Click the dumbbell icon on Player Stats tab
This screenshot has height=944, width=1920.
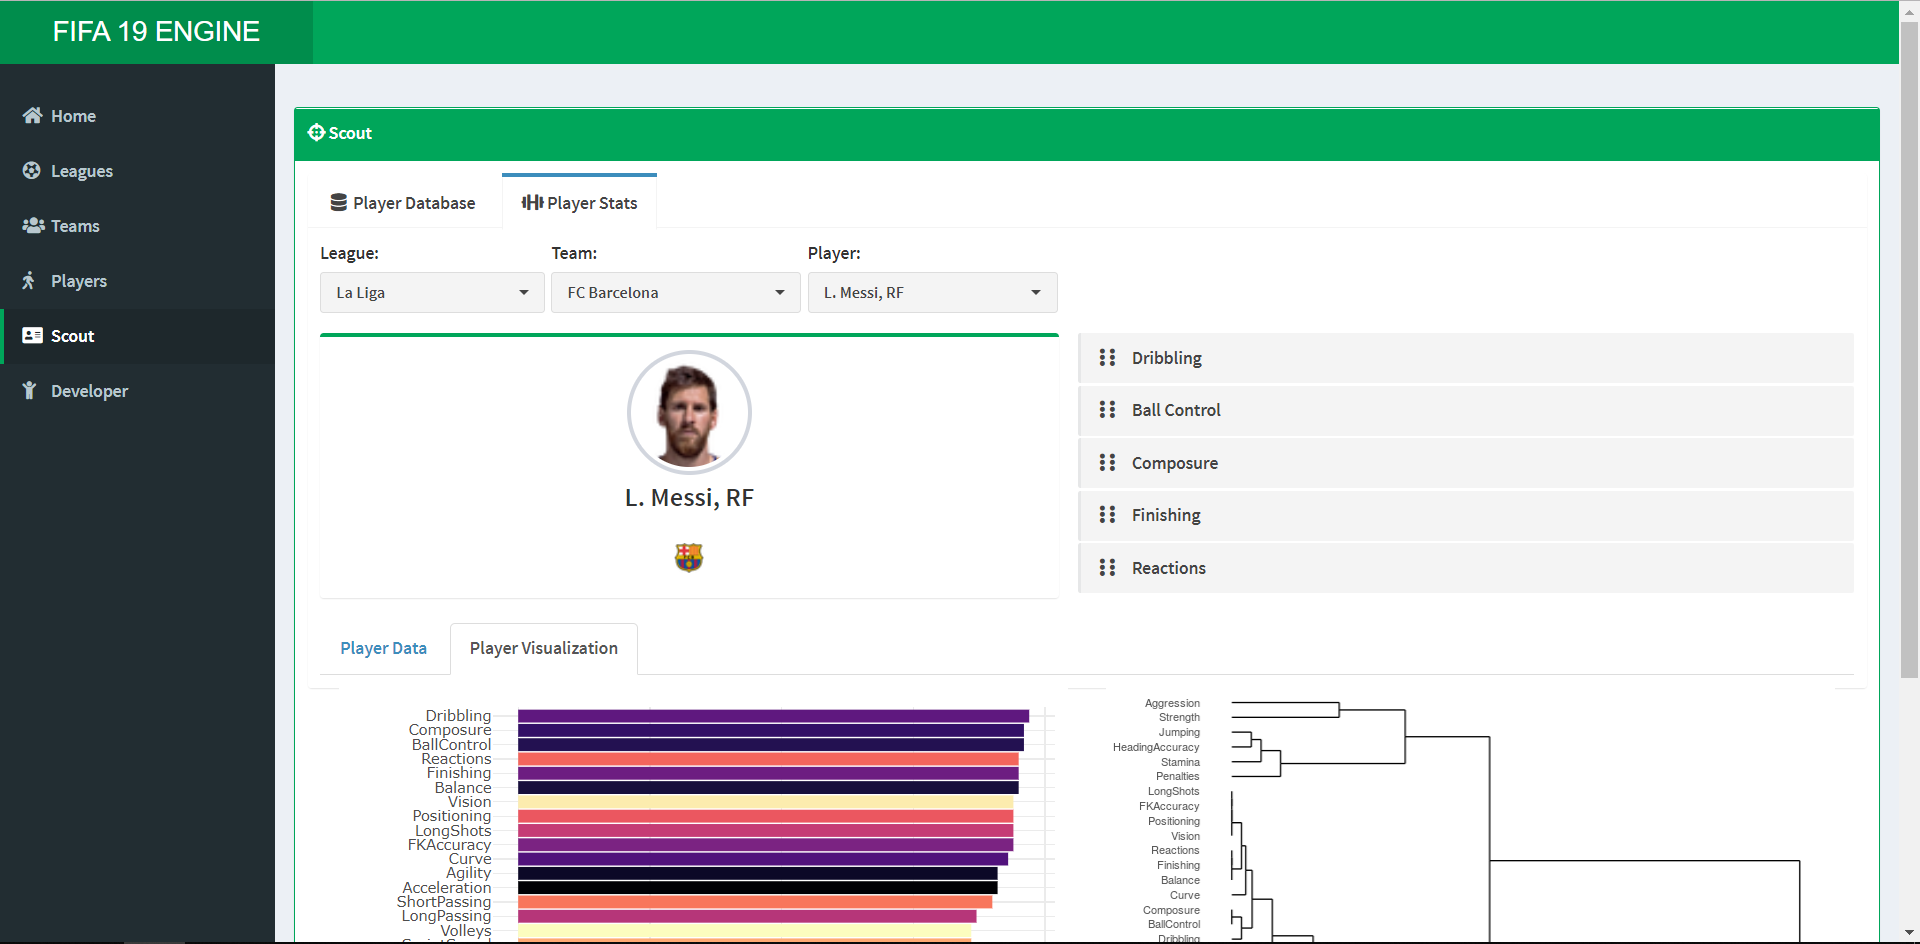click(532, 202)
